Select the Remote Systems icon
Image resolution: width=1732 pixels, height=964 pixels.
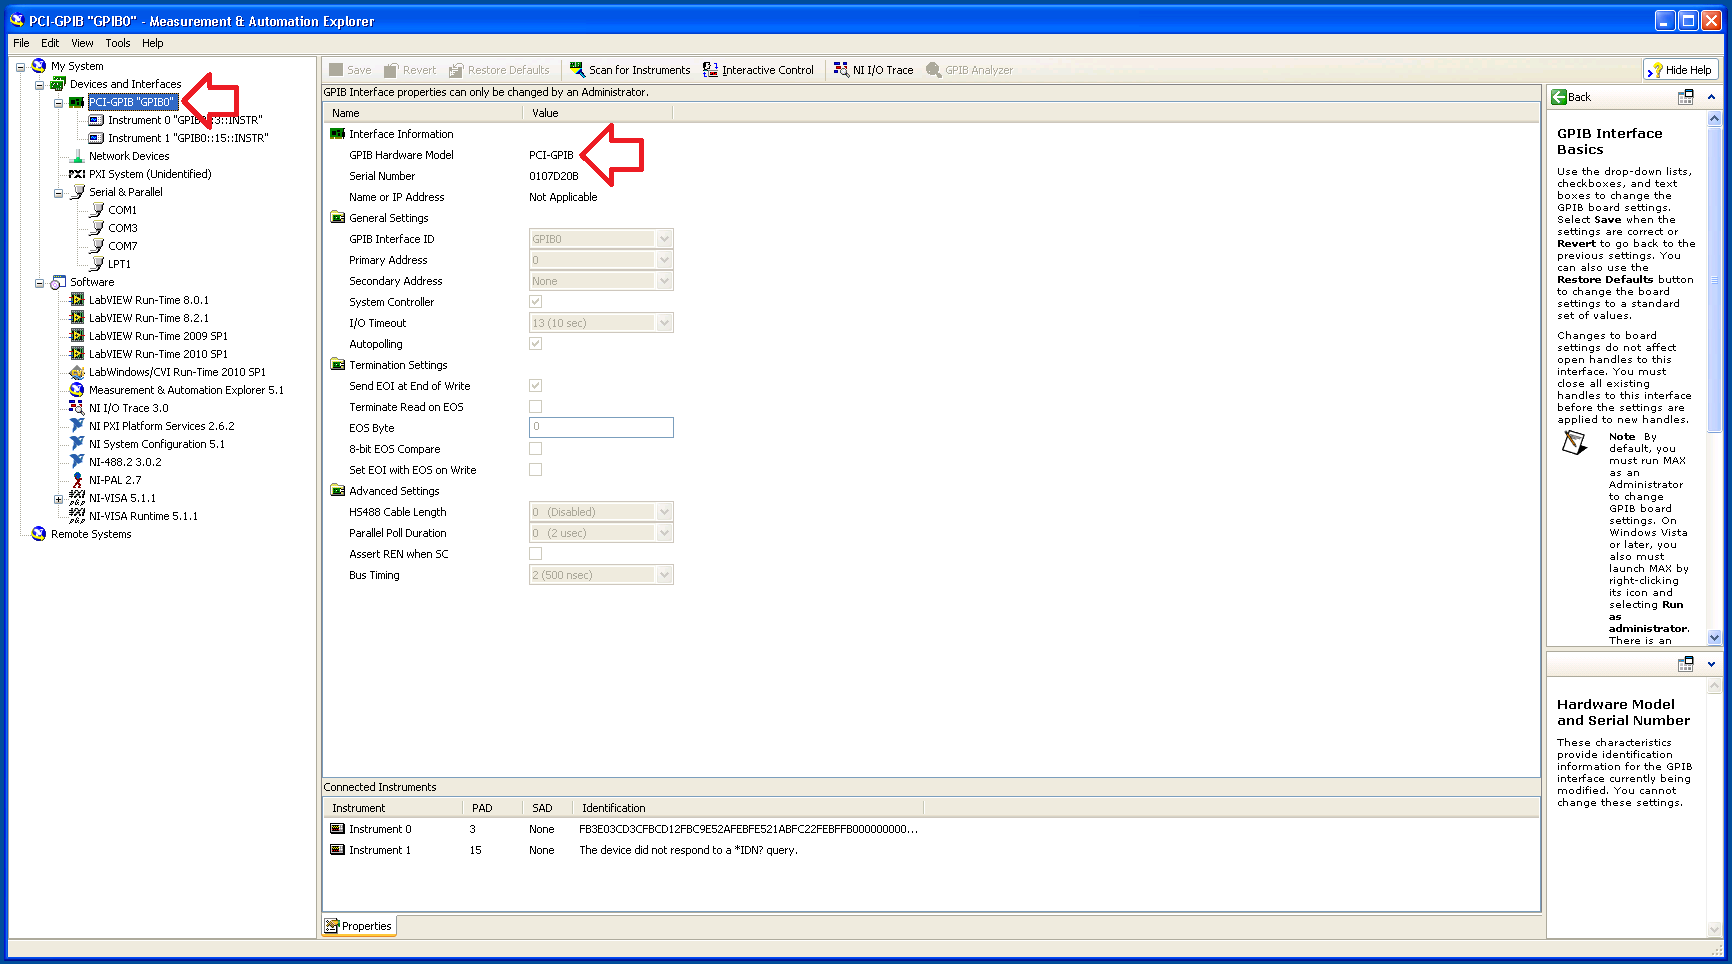tap(39, 534)
